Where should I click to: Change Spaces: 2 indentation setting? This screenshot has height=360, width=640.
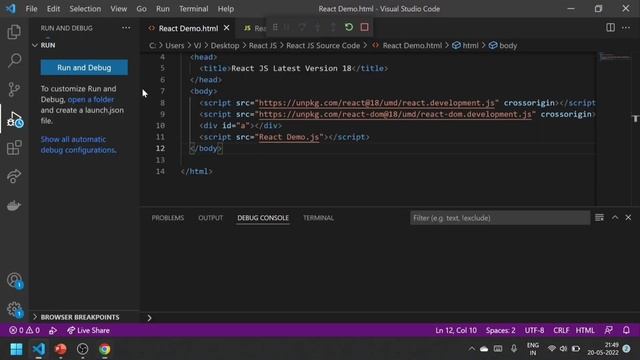(500, 330)
